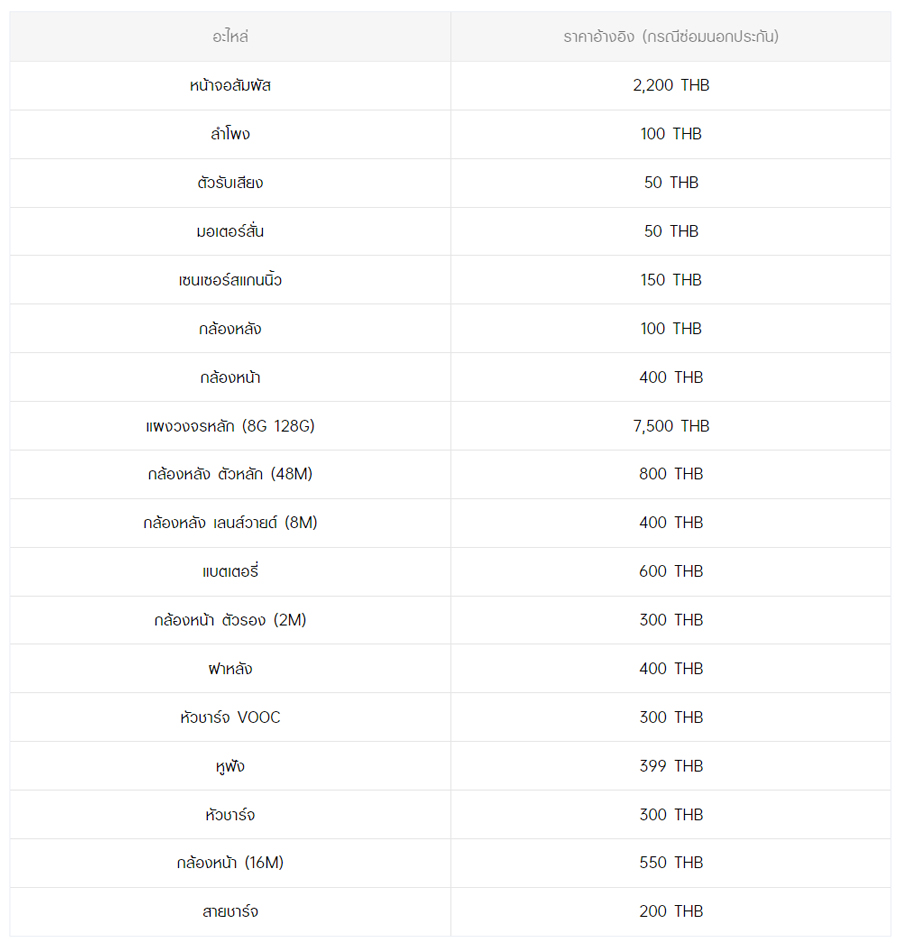This screenshot has width=900, height=947.
Task: Select the หน้าจอสัมผัส part name cell
Action: 230,86
